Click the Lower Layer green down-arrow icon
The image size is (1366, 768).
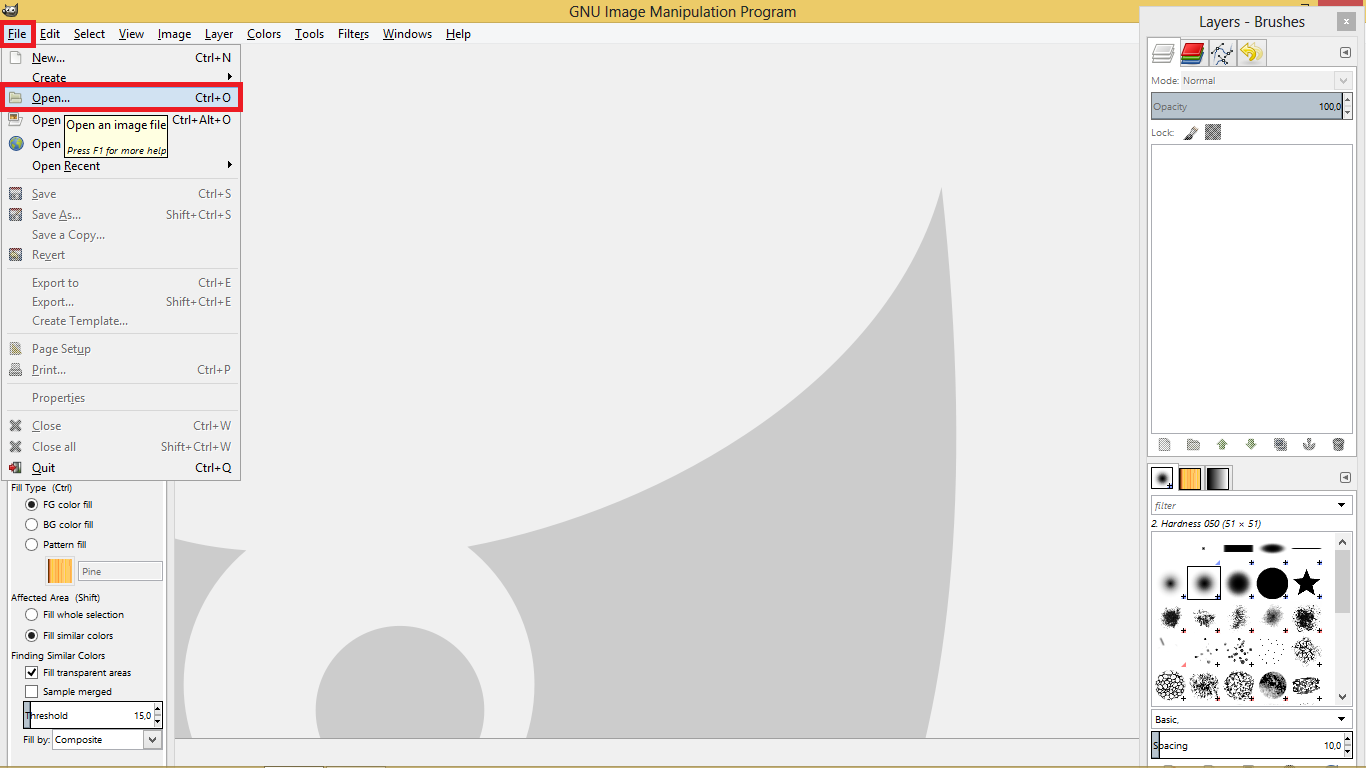(1251, 444)
